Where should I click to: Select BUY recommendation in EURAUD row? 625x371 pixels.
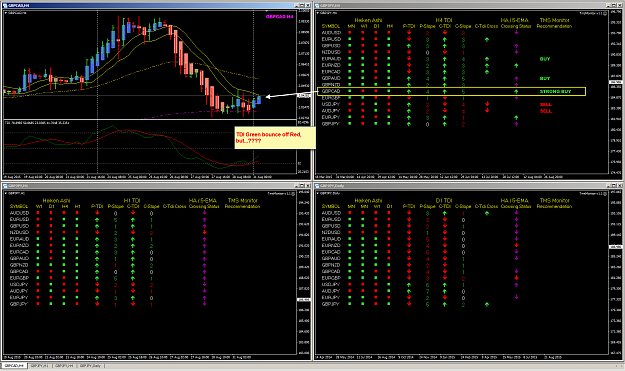545,59
